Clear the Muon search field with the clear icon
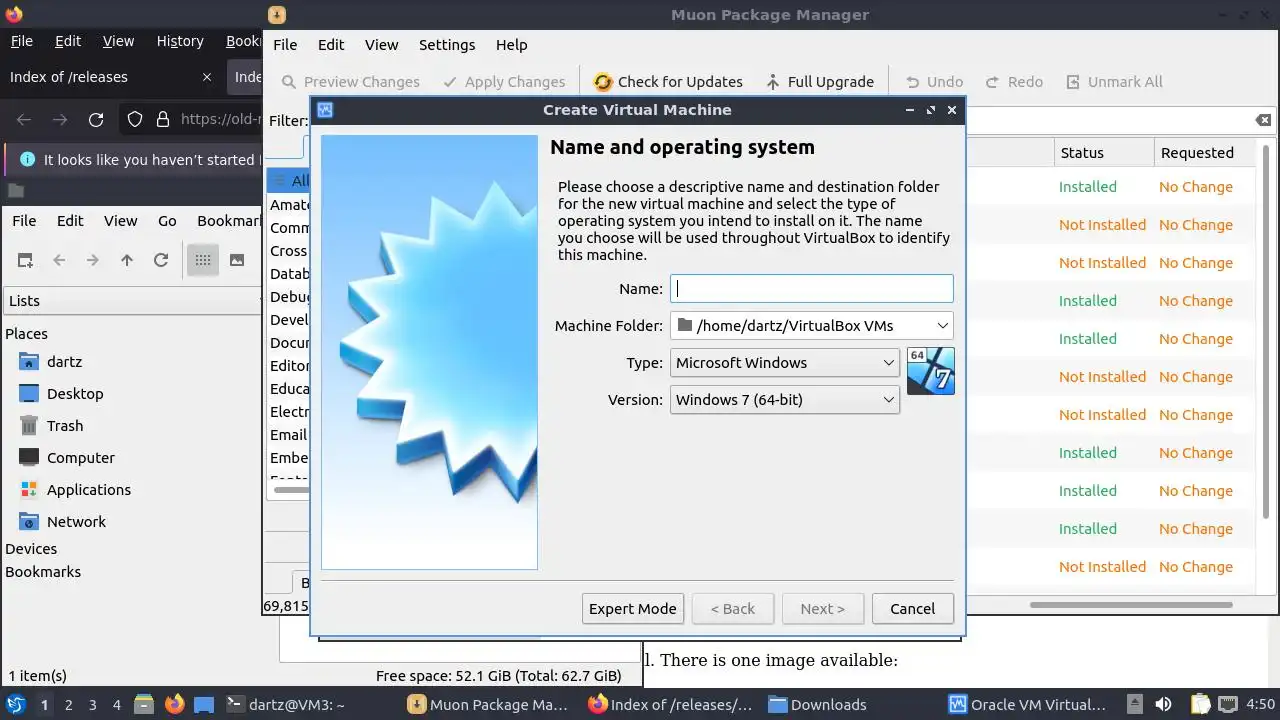 point(1264,120)
